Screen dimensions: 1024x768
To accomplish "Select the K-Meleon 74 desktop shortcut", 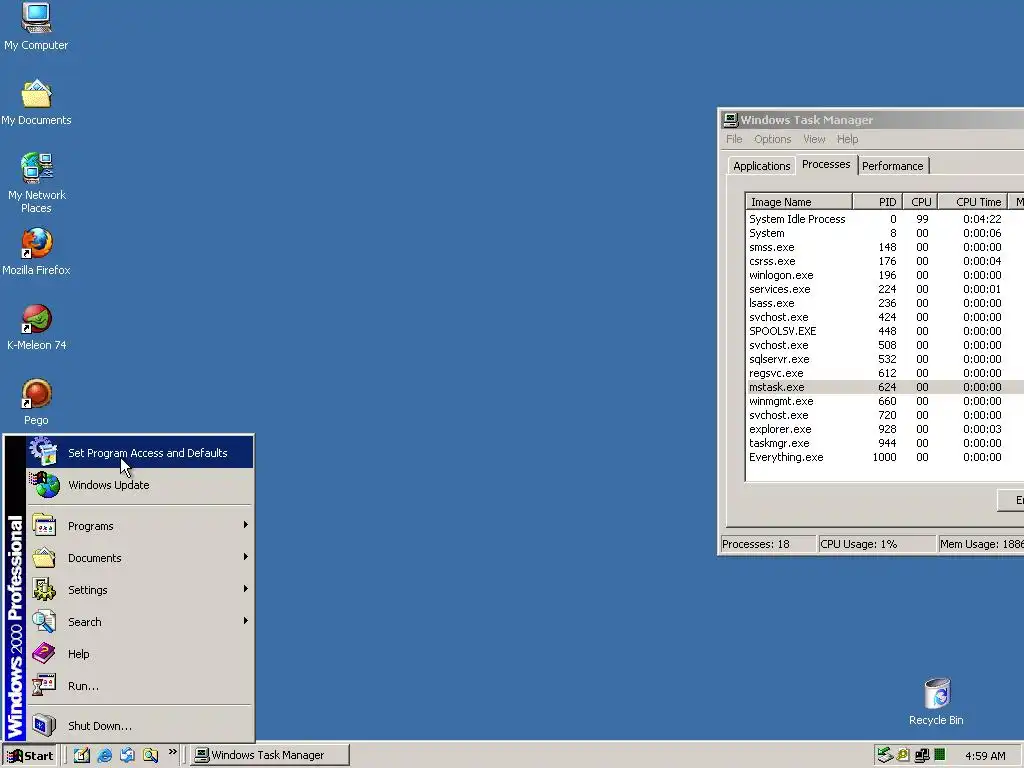I will click(37, 327).
